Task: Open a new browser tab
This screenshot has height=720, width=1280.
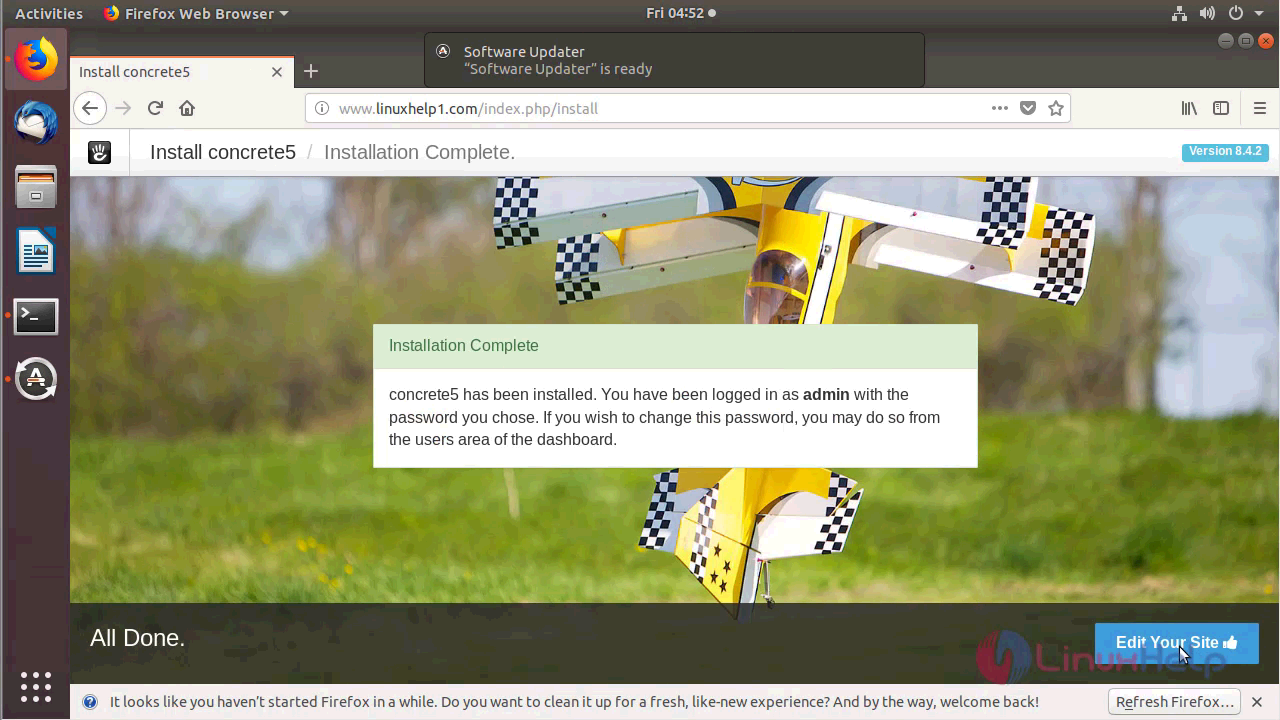Action: point(311,71)
